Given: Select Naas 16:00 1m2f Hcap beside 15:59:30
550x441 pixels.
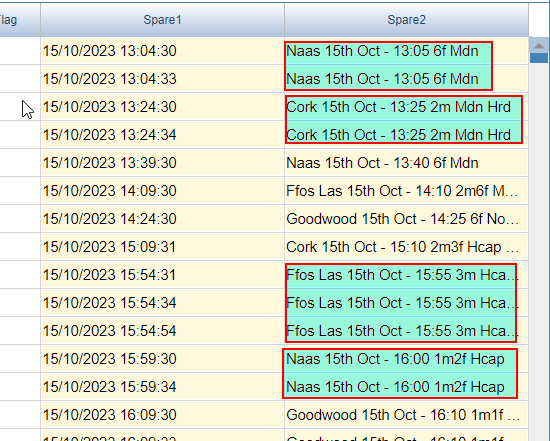Looking at the screenshot, I should click(406, 359).
